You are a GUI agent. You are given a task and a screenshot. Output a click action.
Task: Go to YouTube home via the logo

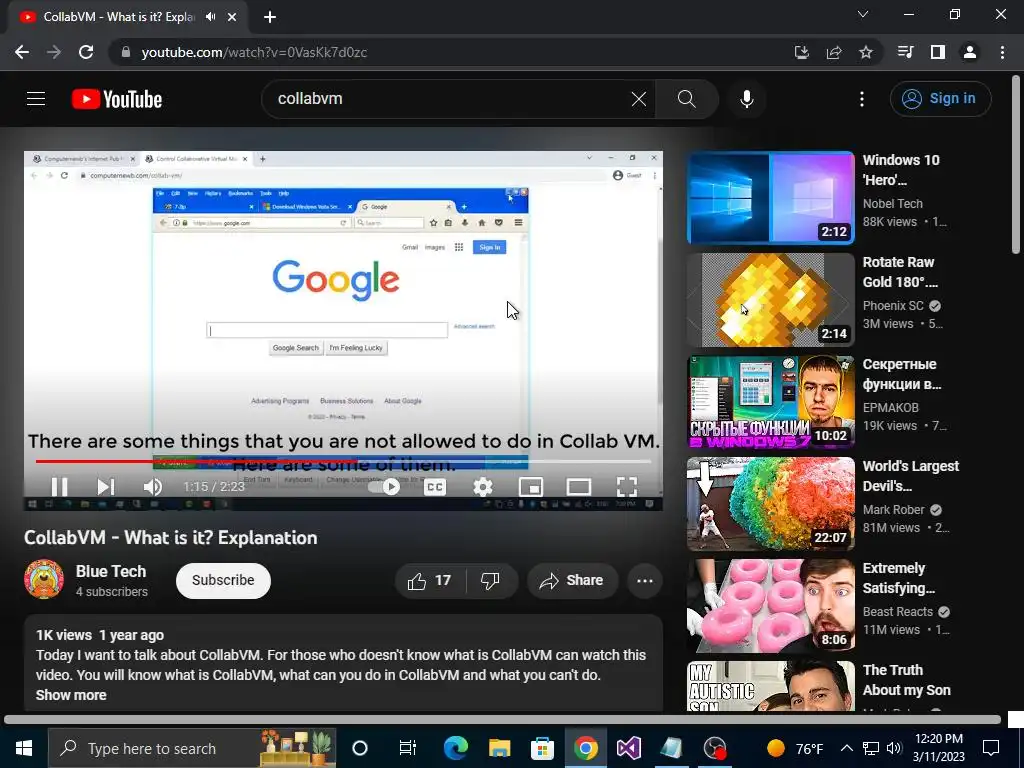[x=117, y=99]
